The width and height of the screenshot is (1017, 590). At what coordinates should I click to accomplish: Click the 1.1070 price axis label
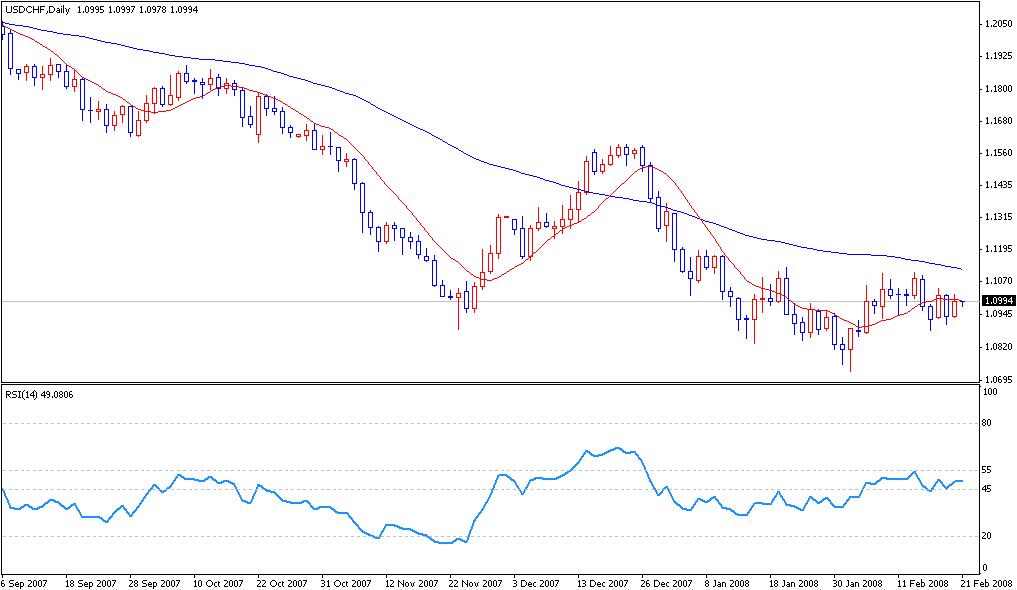(x=998, y=281)
